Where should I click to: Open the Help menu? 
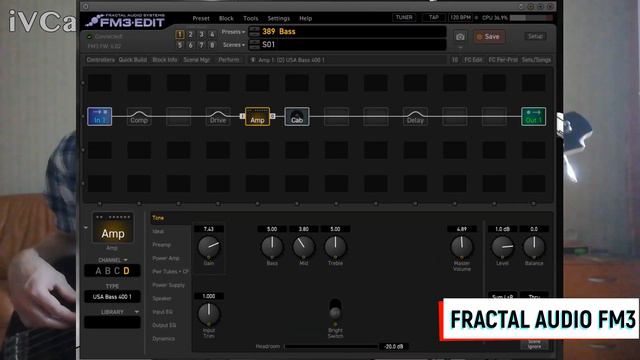[x=305, y=18]
